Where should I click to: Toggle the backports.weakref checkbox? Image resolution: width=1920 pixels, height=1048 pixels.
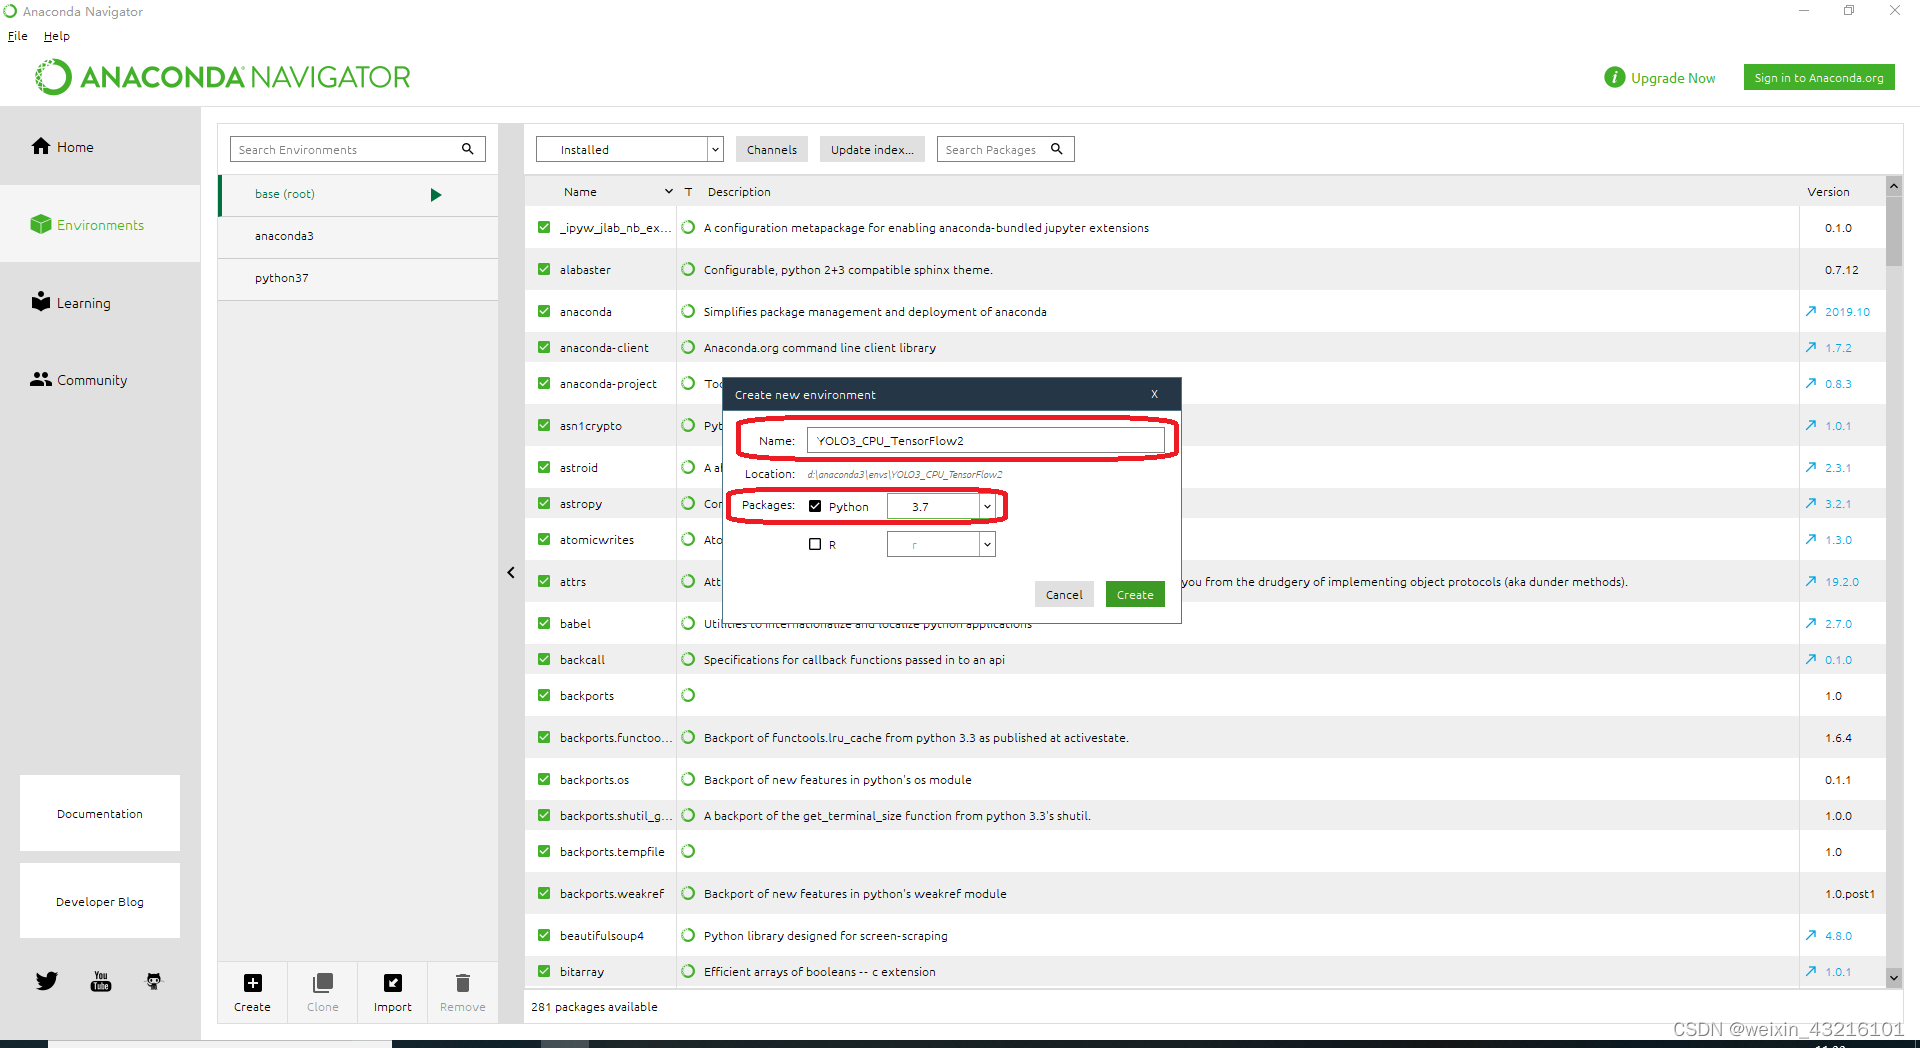coord(544,893)
